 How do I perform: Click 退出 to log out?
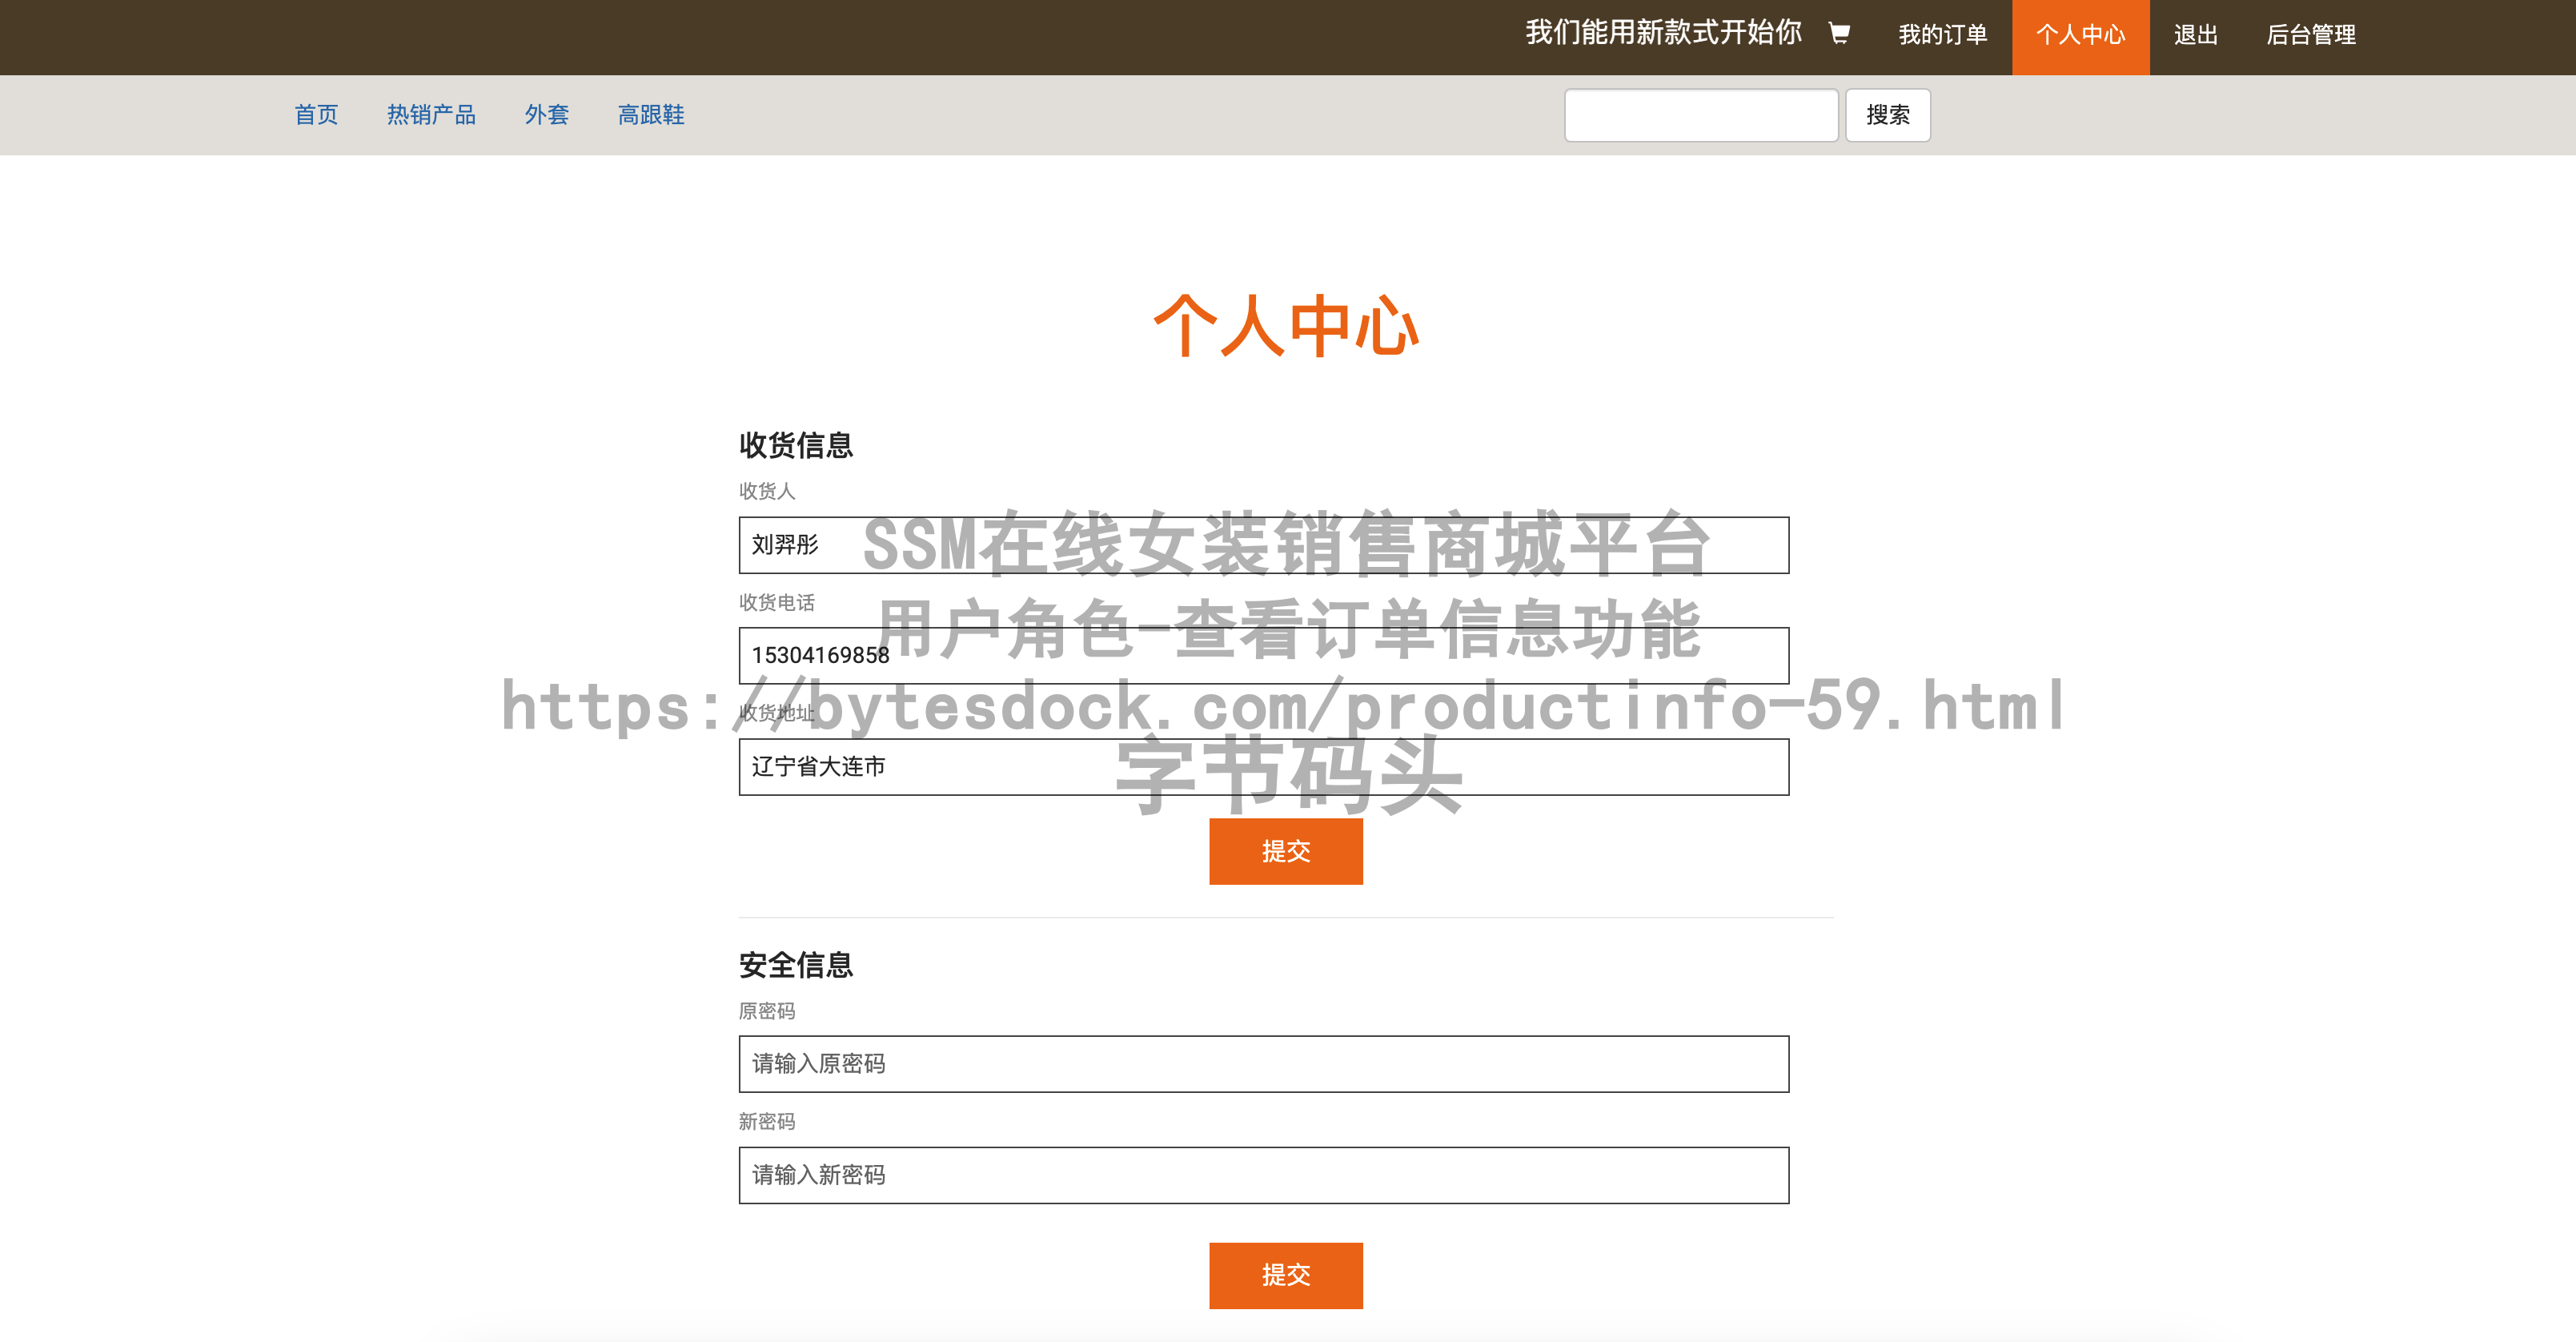(x=2195, y=36)
